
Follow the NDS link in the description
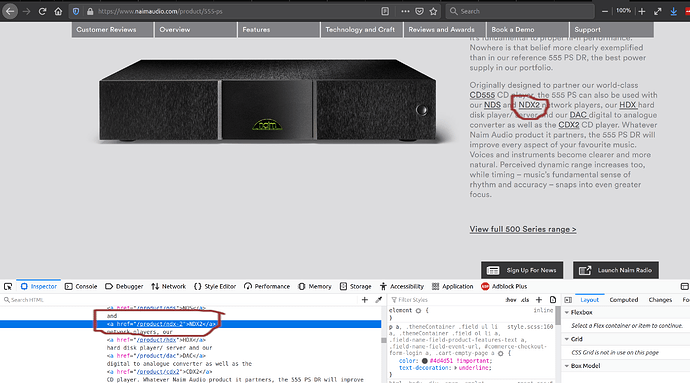(x=492, y=105)
